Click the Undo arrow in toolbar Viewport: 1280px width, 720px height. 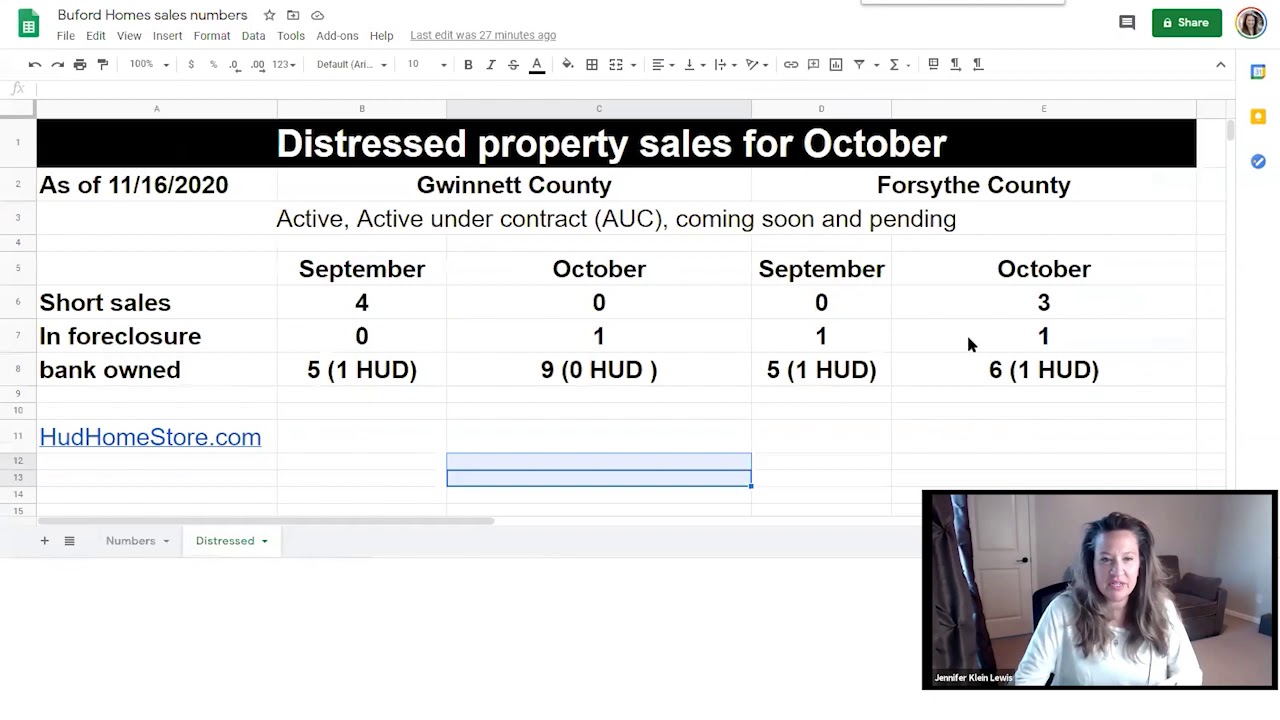(x=35, y=64)
